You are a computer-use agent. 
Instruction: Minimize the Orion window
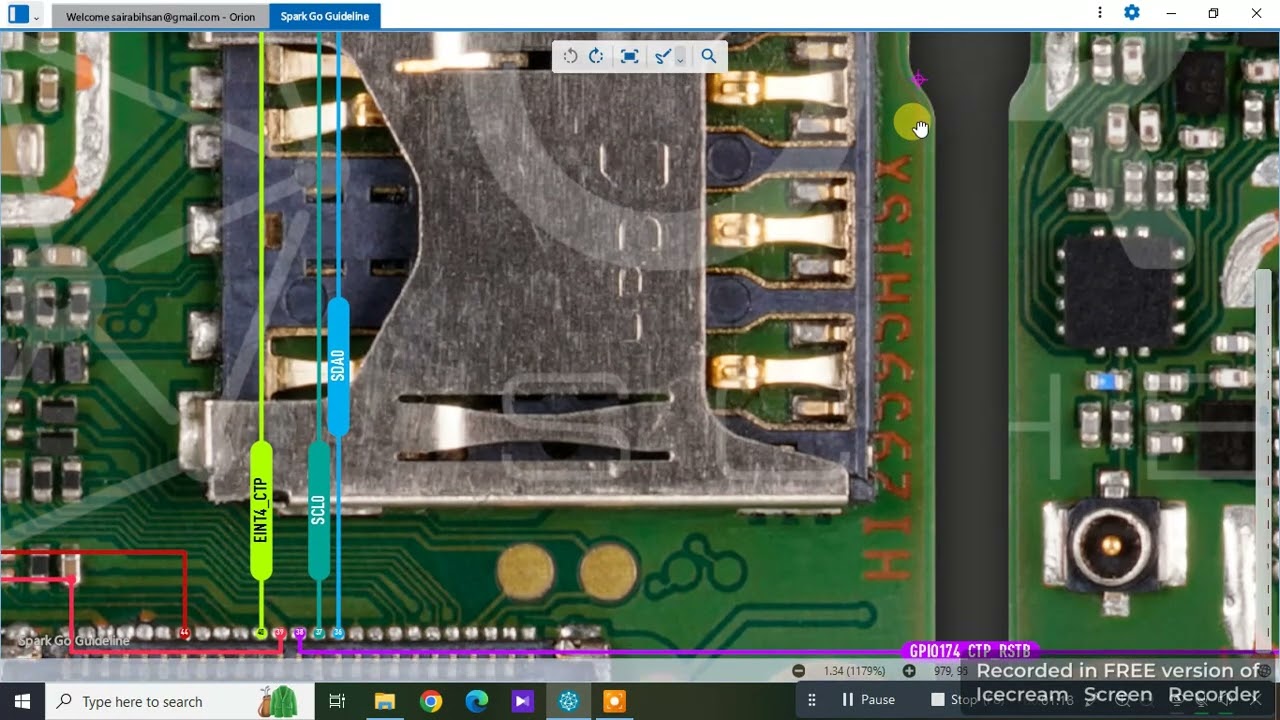click(1171, 13)
